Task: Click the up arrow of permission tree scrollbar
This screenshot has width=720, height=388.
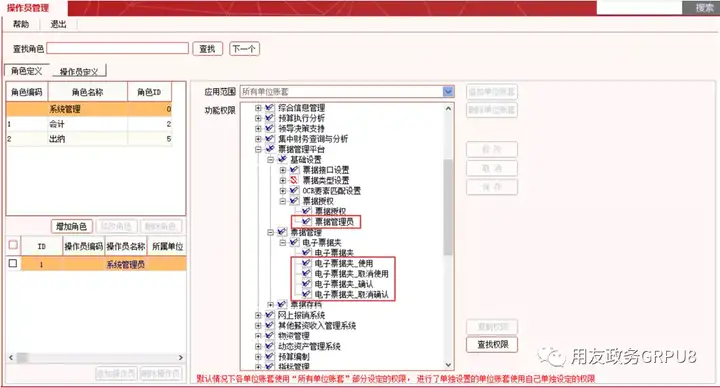Action: coord(448,109)
